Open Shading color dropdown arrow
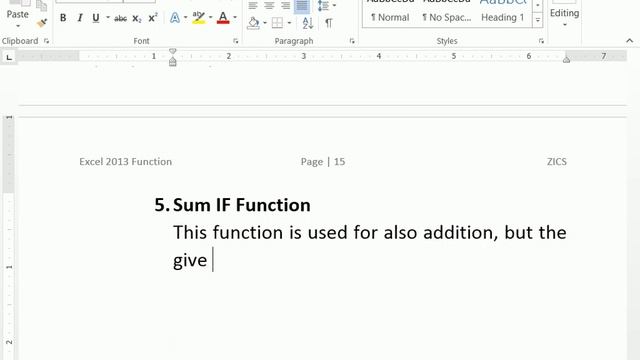 coord(265,23)
